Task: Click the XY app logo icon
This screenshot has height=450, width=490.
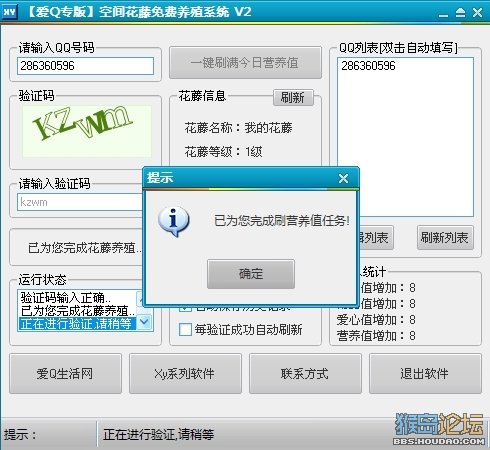Action: (x=9, y=12)
